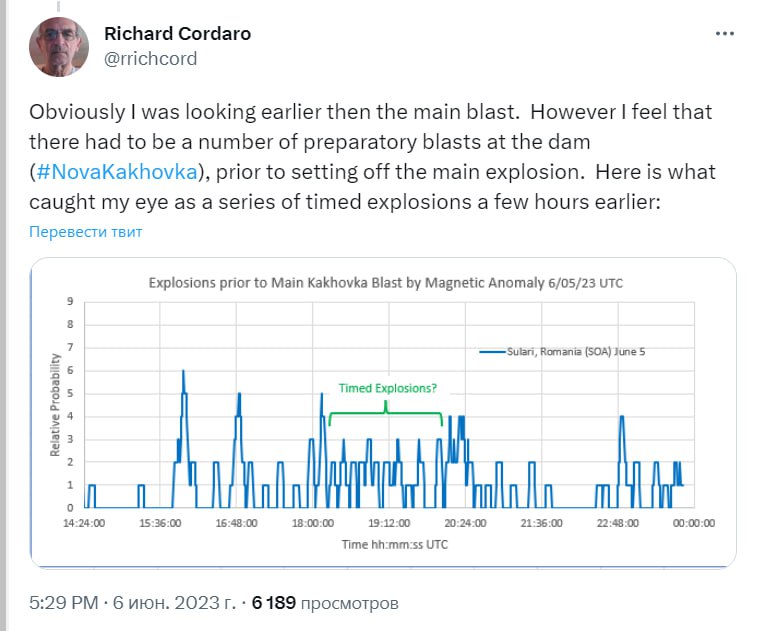Click the Relative Probability axis label

click(x=57, y=404)
